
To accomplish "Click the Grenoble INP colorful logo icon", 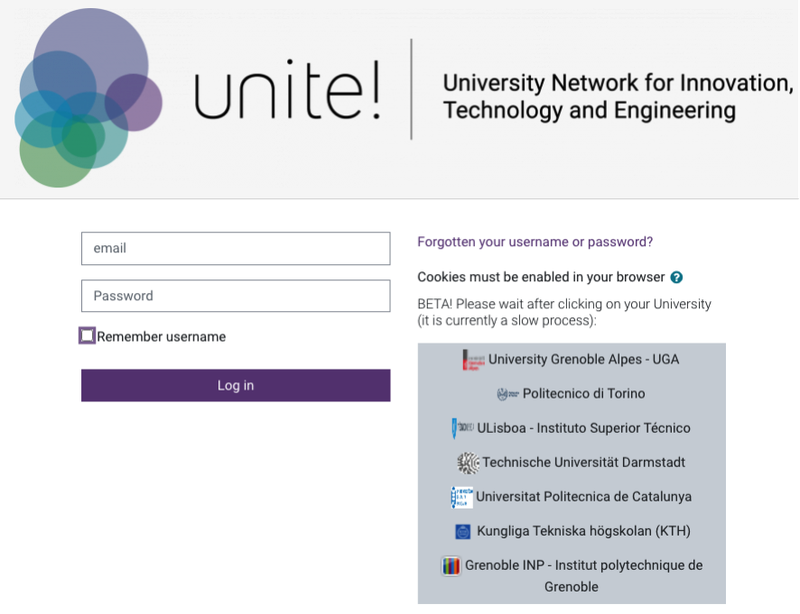I will pos(451,566).
